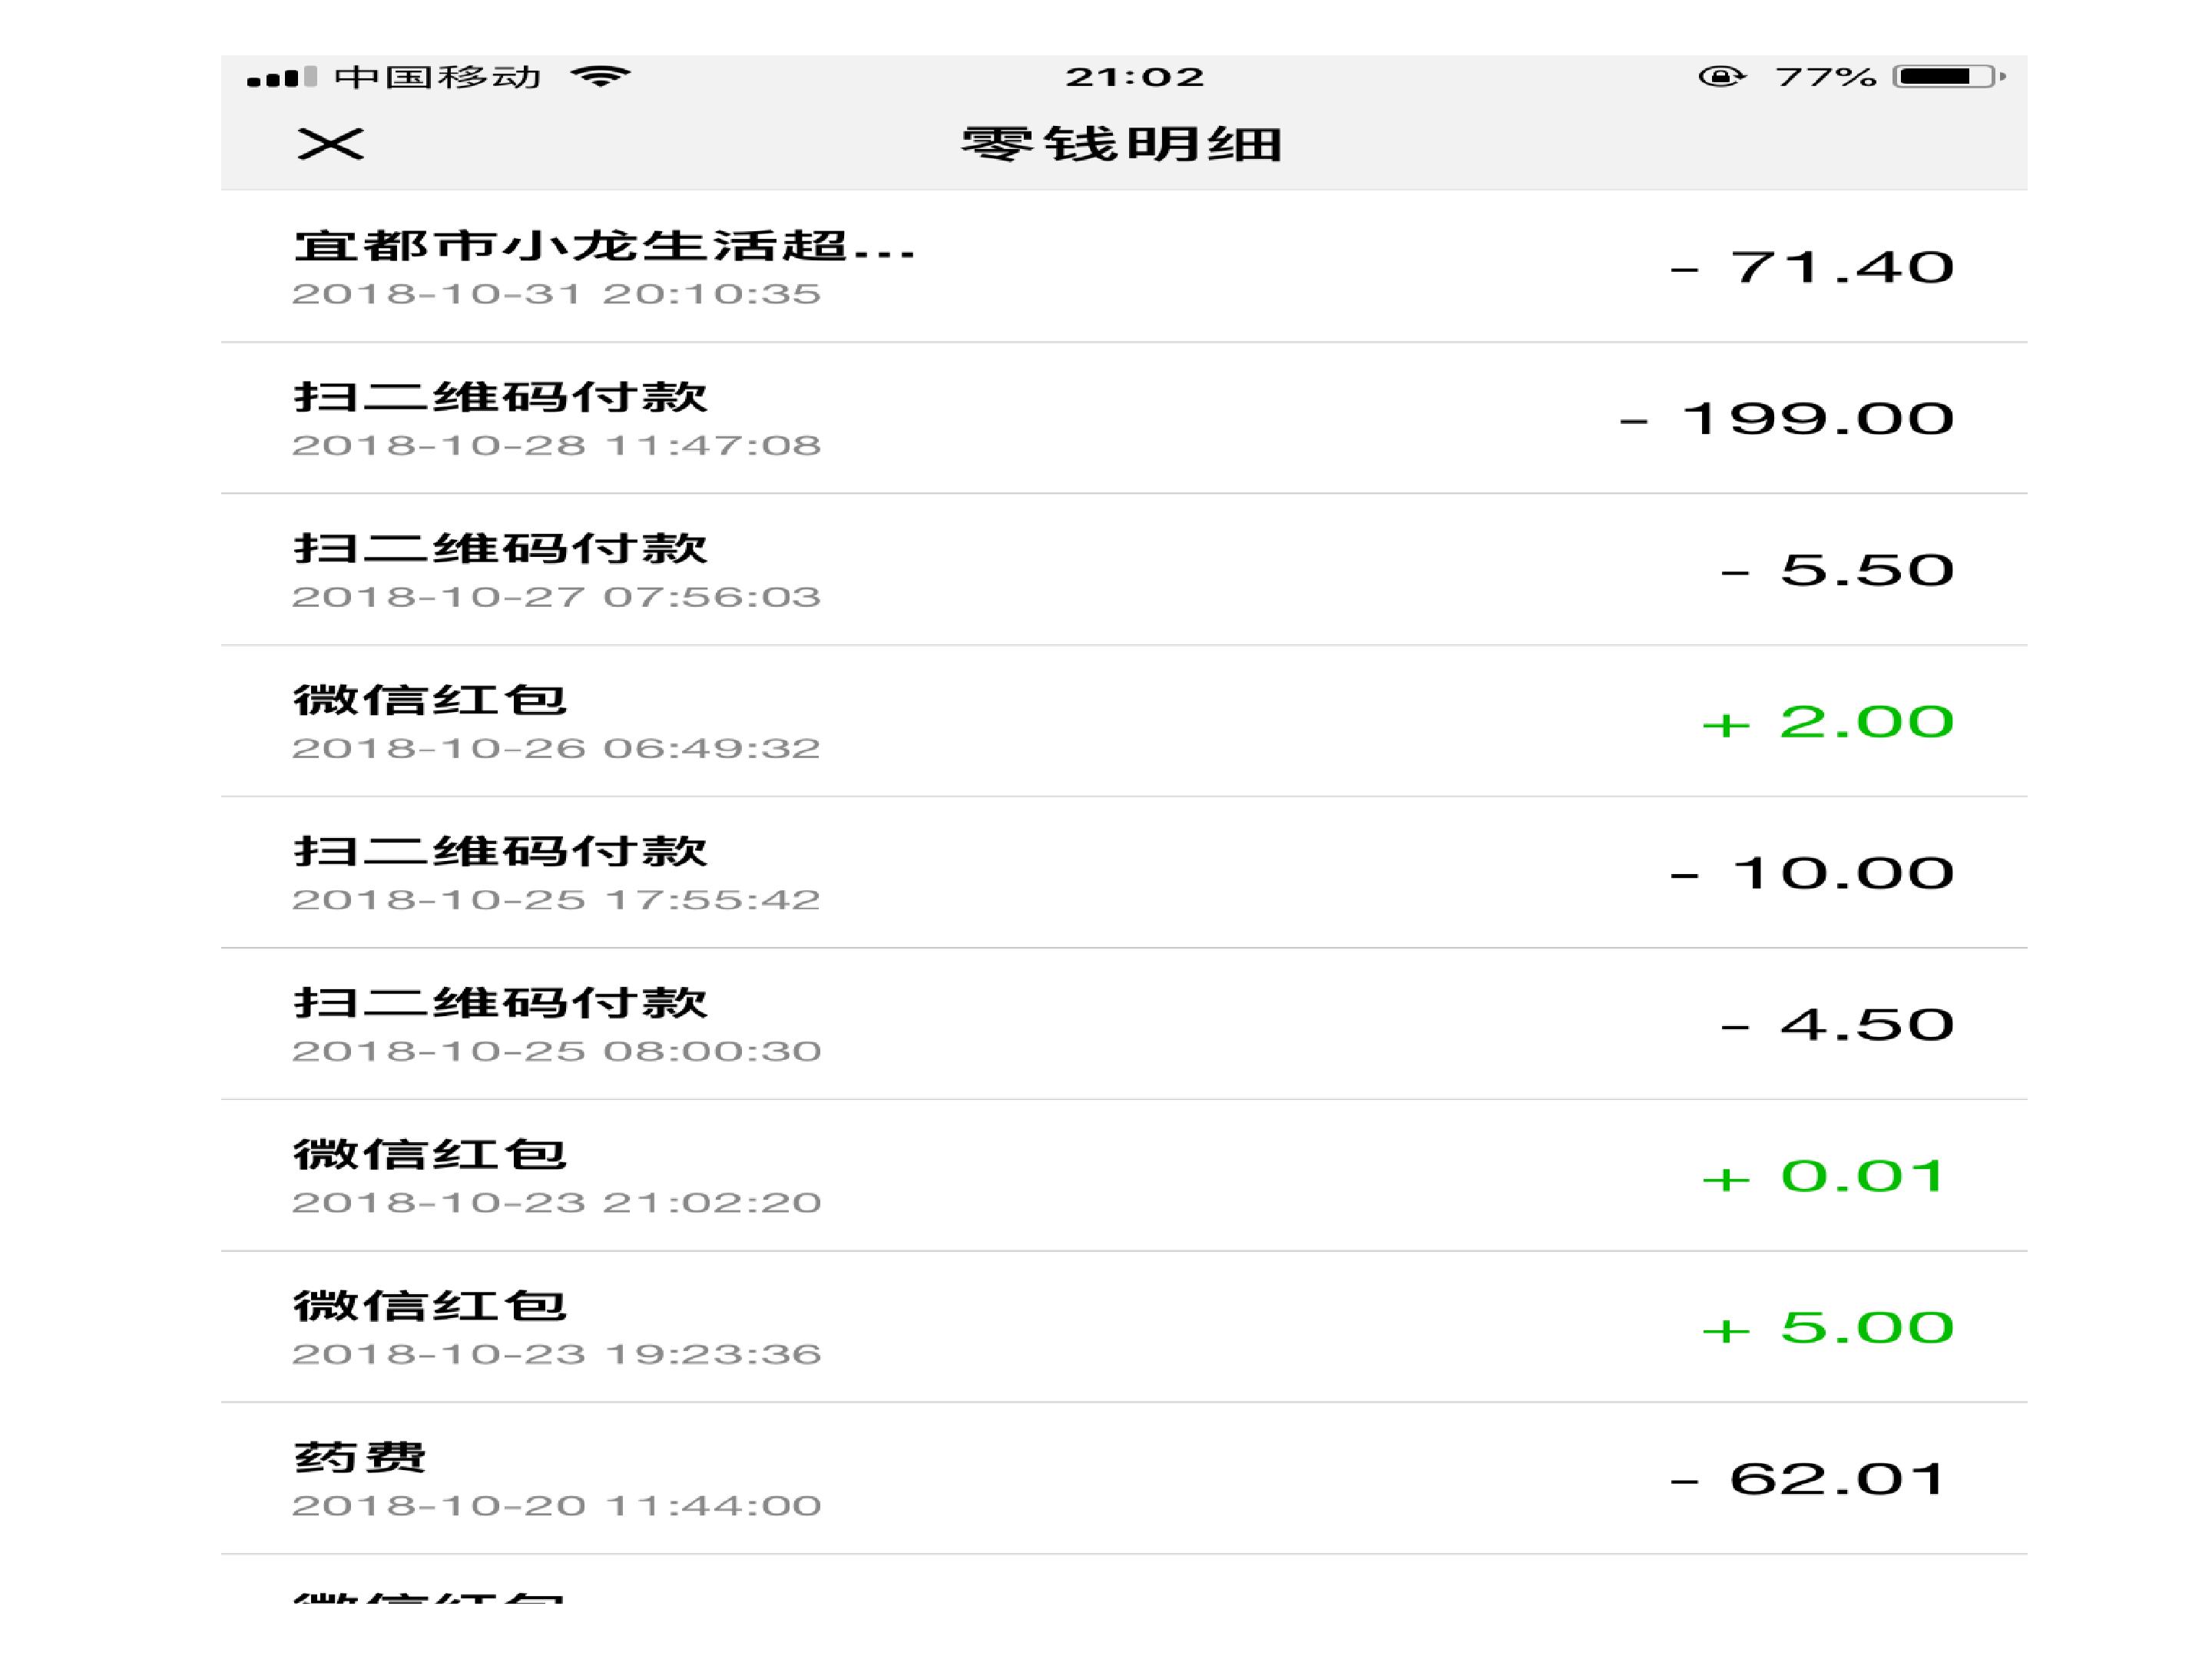Close the 零钱明细 page with X
This screenshot has height=1659, width=2212.
pyautogui.click(x=330, y=144)
